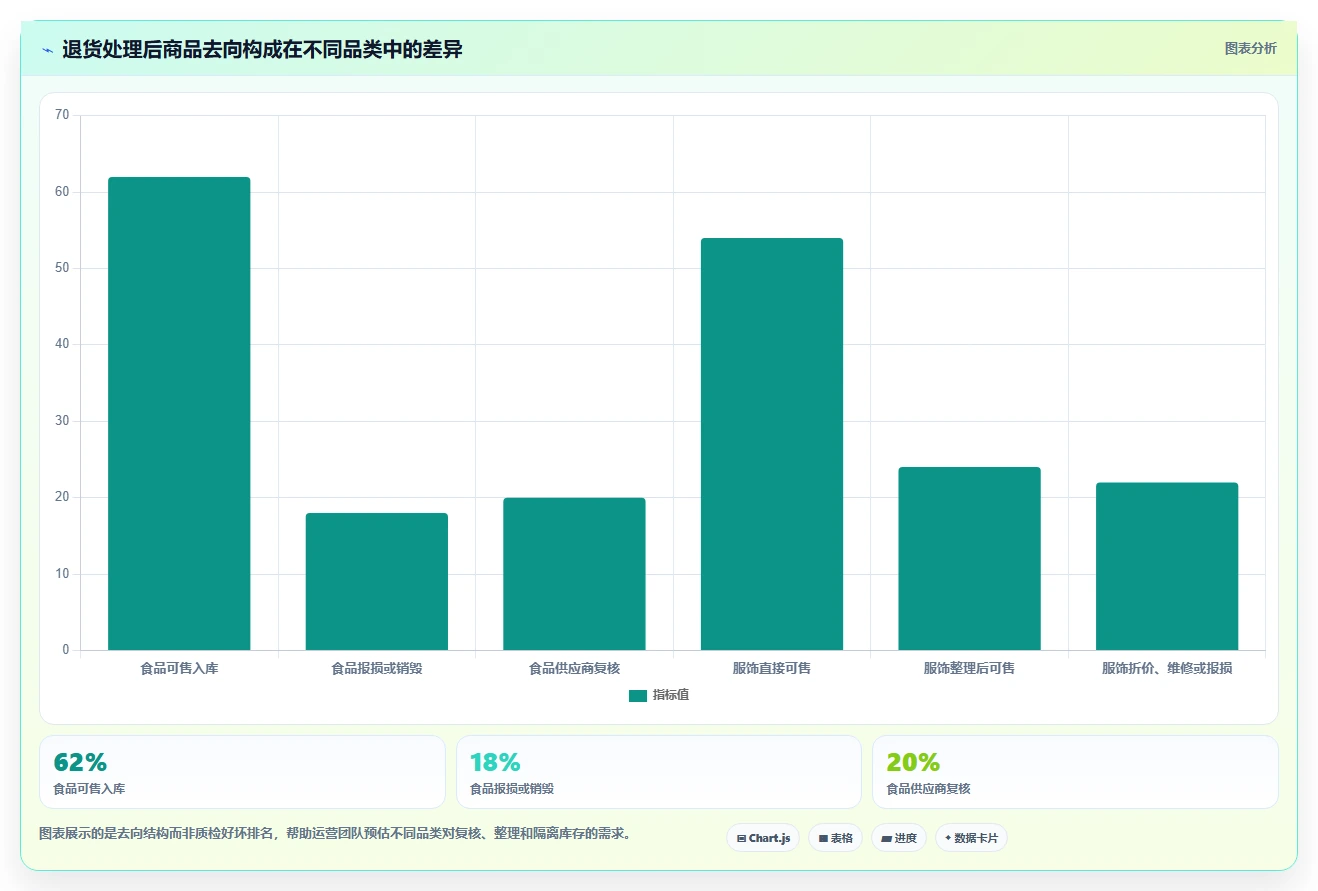Viewport: 1318px width, 891px height.
Task: Click the 食品可售入库 bar in chart
Action: [179, 414]
